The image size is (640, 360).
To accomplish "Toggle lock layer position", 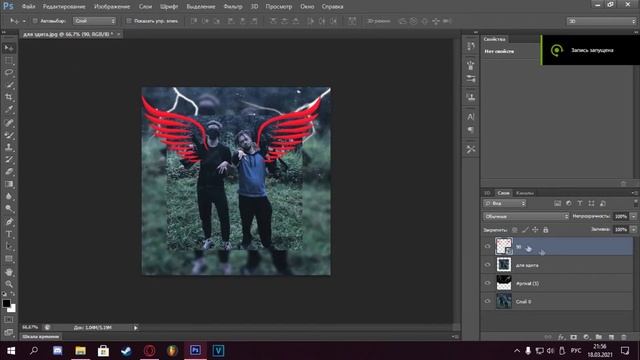I will pos(535,230).
